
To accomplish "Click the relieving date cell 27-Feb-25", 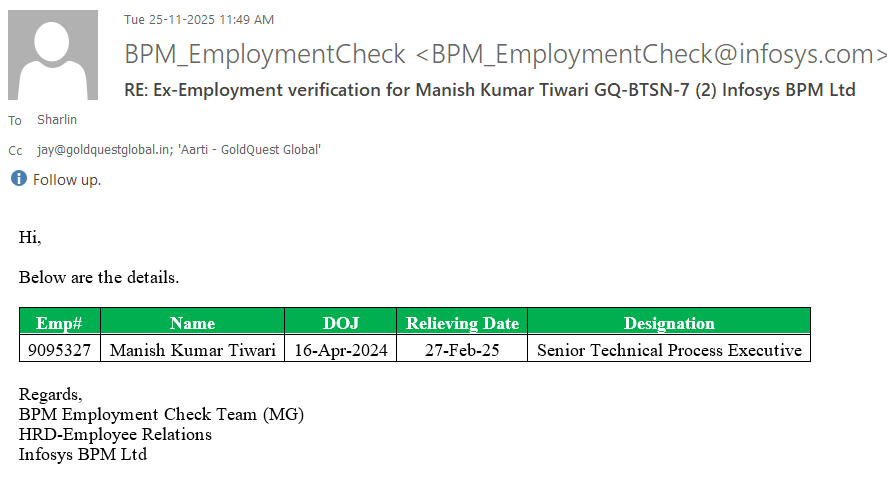I will [462, 350].
